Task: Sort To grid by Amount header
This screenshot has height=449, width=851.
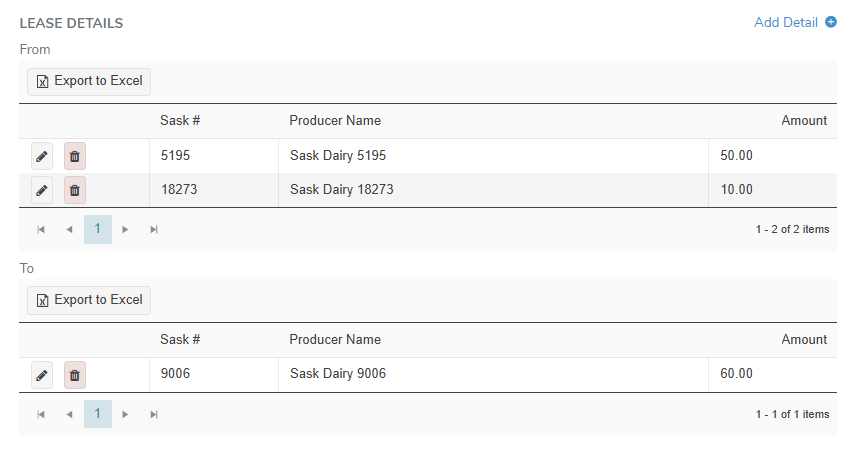Action: pos(803,340)
